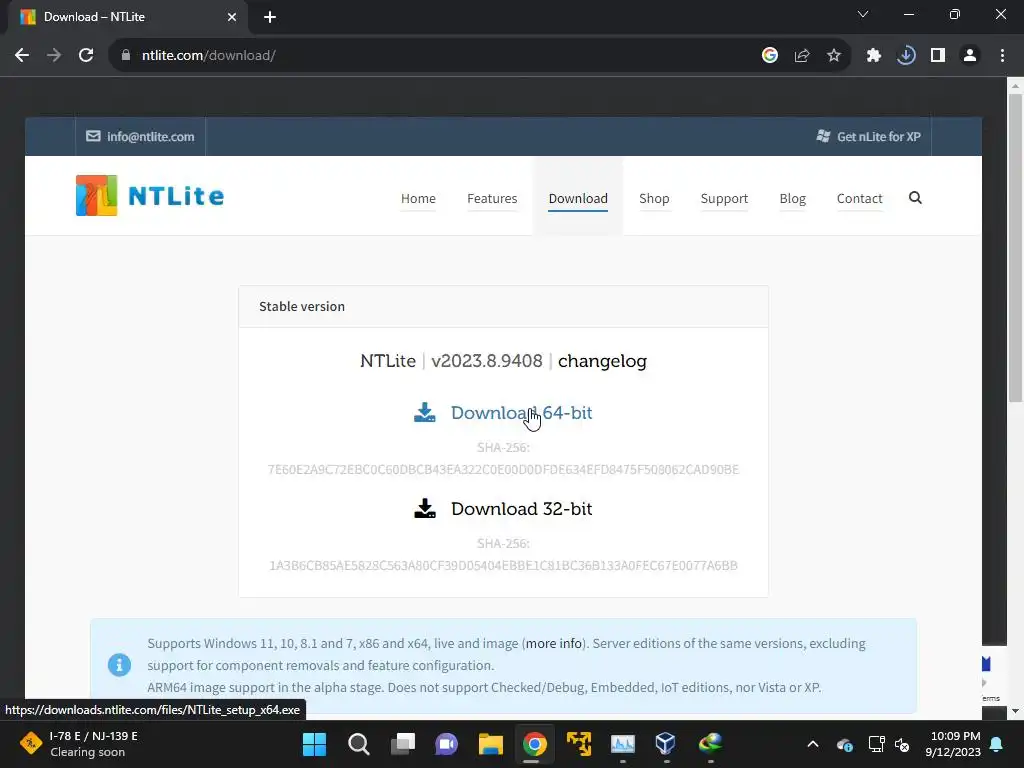Click the scrollbar down arrow
This screenshot has width=1024, height=768.
(x=1015, y=711)
